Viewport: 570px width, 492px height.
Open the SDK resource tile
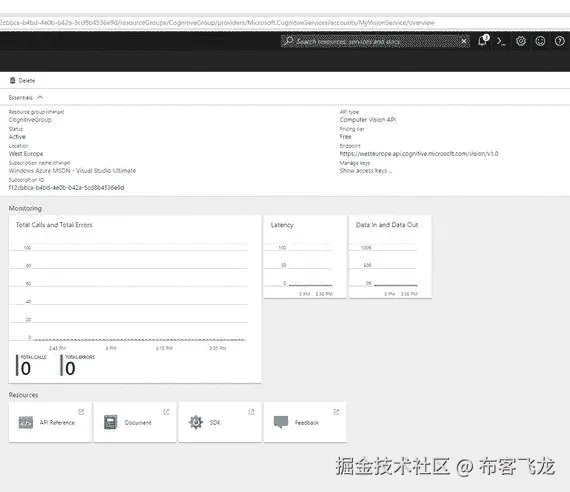coord(220,422)
